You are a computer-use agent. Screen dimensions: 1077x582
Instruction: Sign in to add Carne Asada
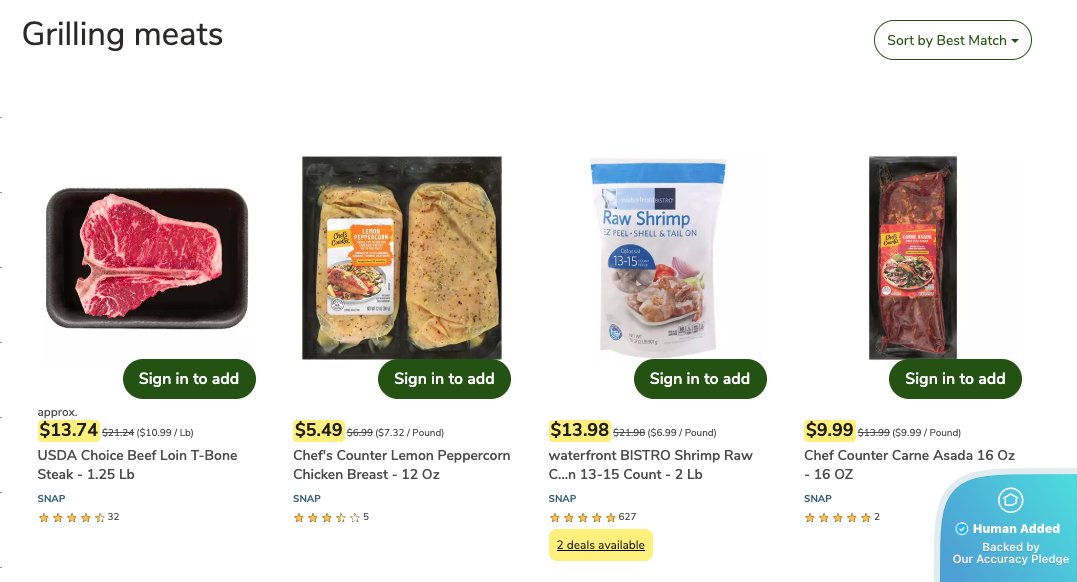pos(955,379)
